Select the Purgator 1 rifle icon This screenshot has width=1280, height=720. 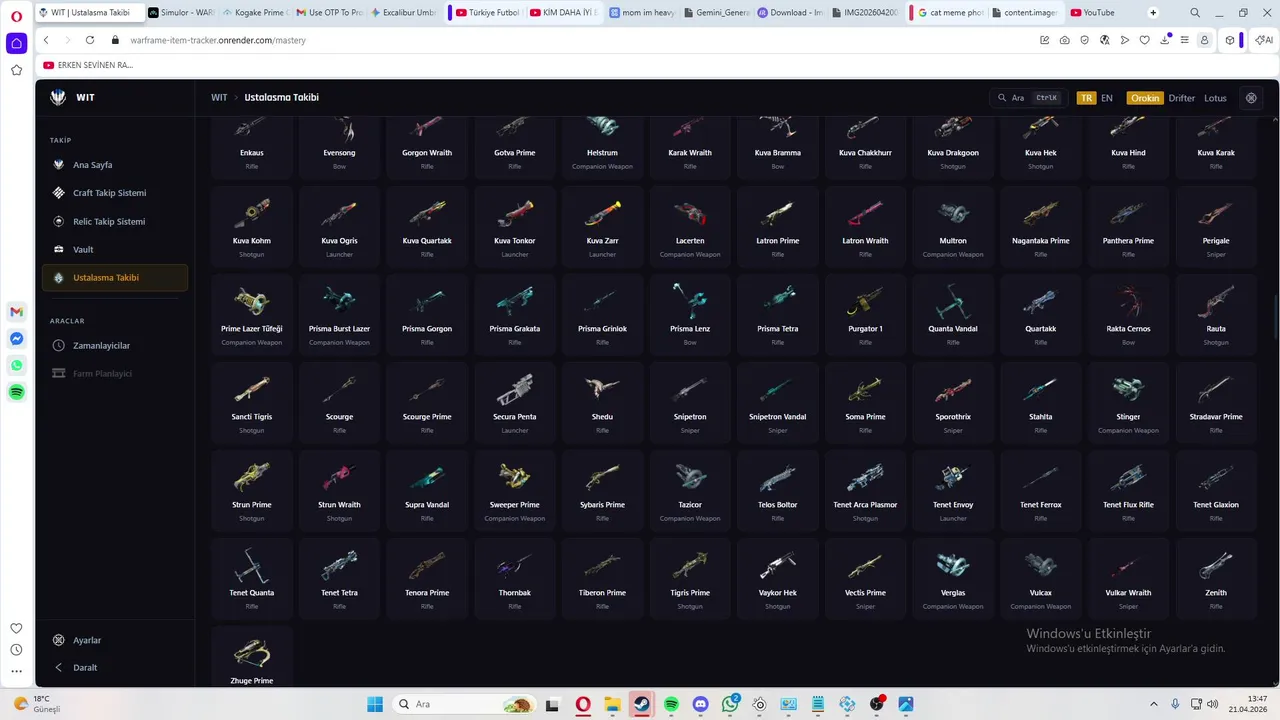[x=865, y=301]
